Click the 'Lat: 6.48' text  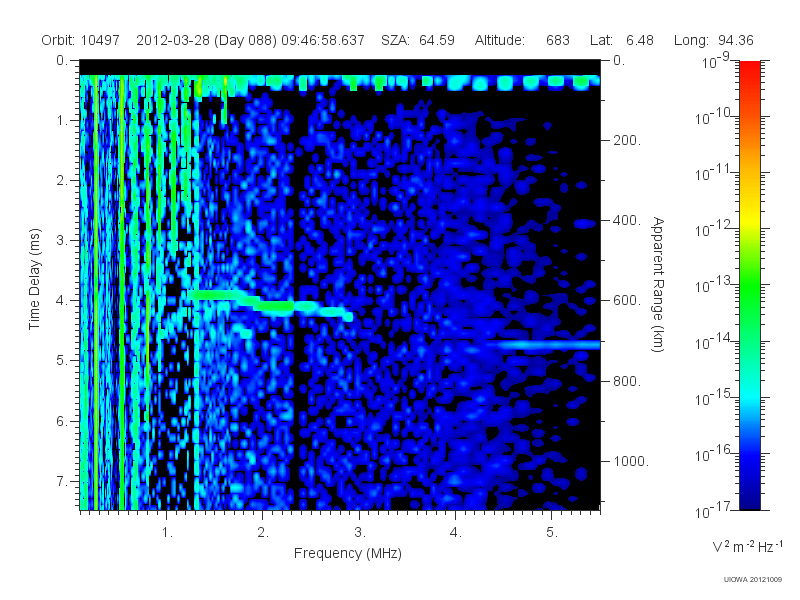pyautogui.click(x=621, y=40)
